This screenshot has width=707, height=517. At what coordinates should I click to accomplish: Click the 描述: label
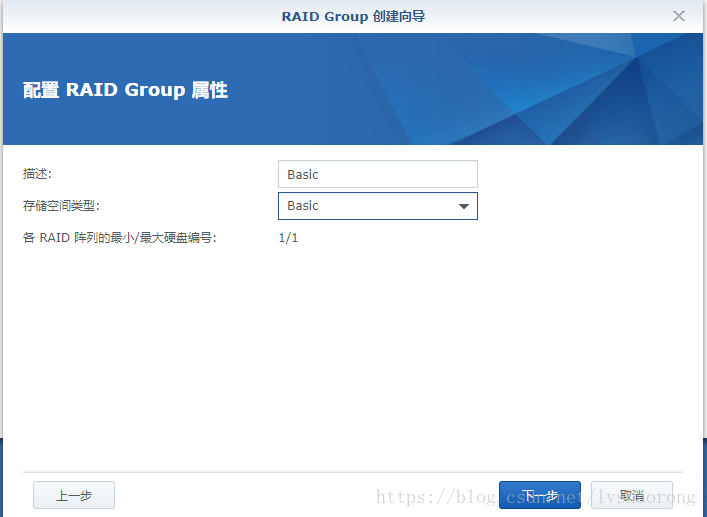tap(37, 174)
